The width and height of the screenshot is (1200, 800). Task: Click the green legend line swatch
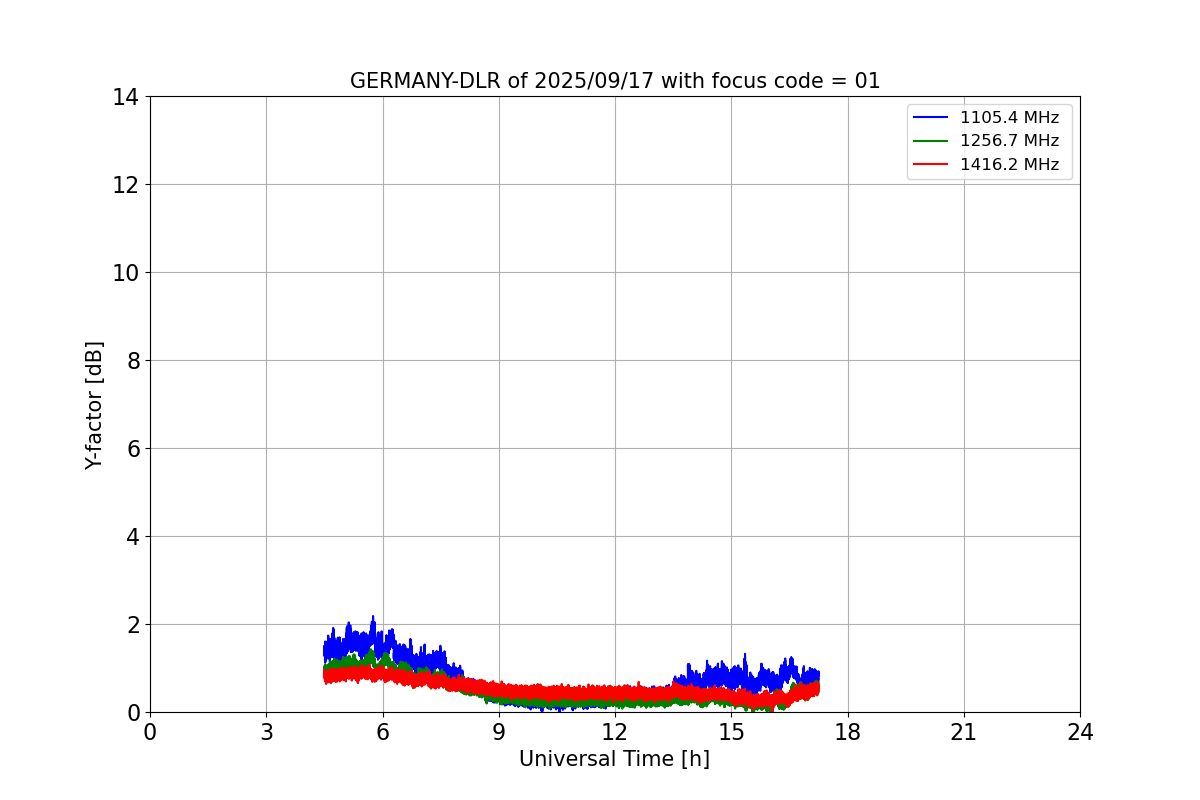[x=931, y=141]
